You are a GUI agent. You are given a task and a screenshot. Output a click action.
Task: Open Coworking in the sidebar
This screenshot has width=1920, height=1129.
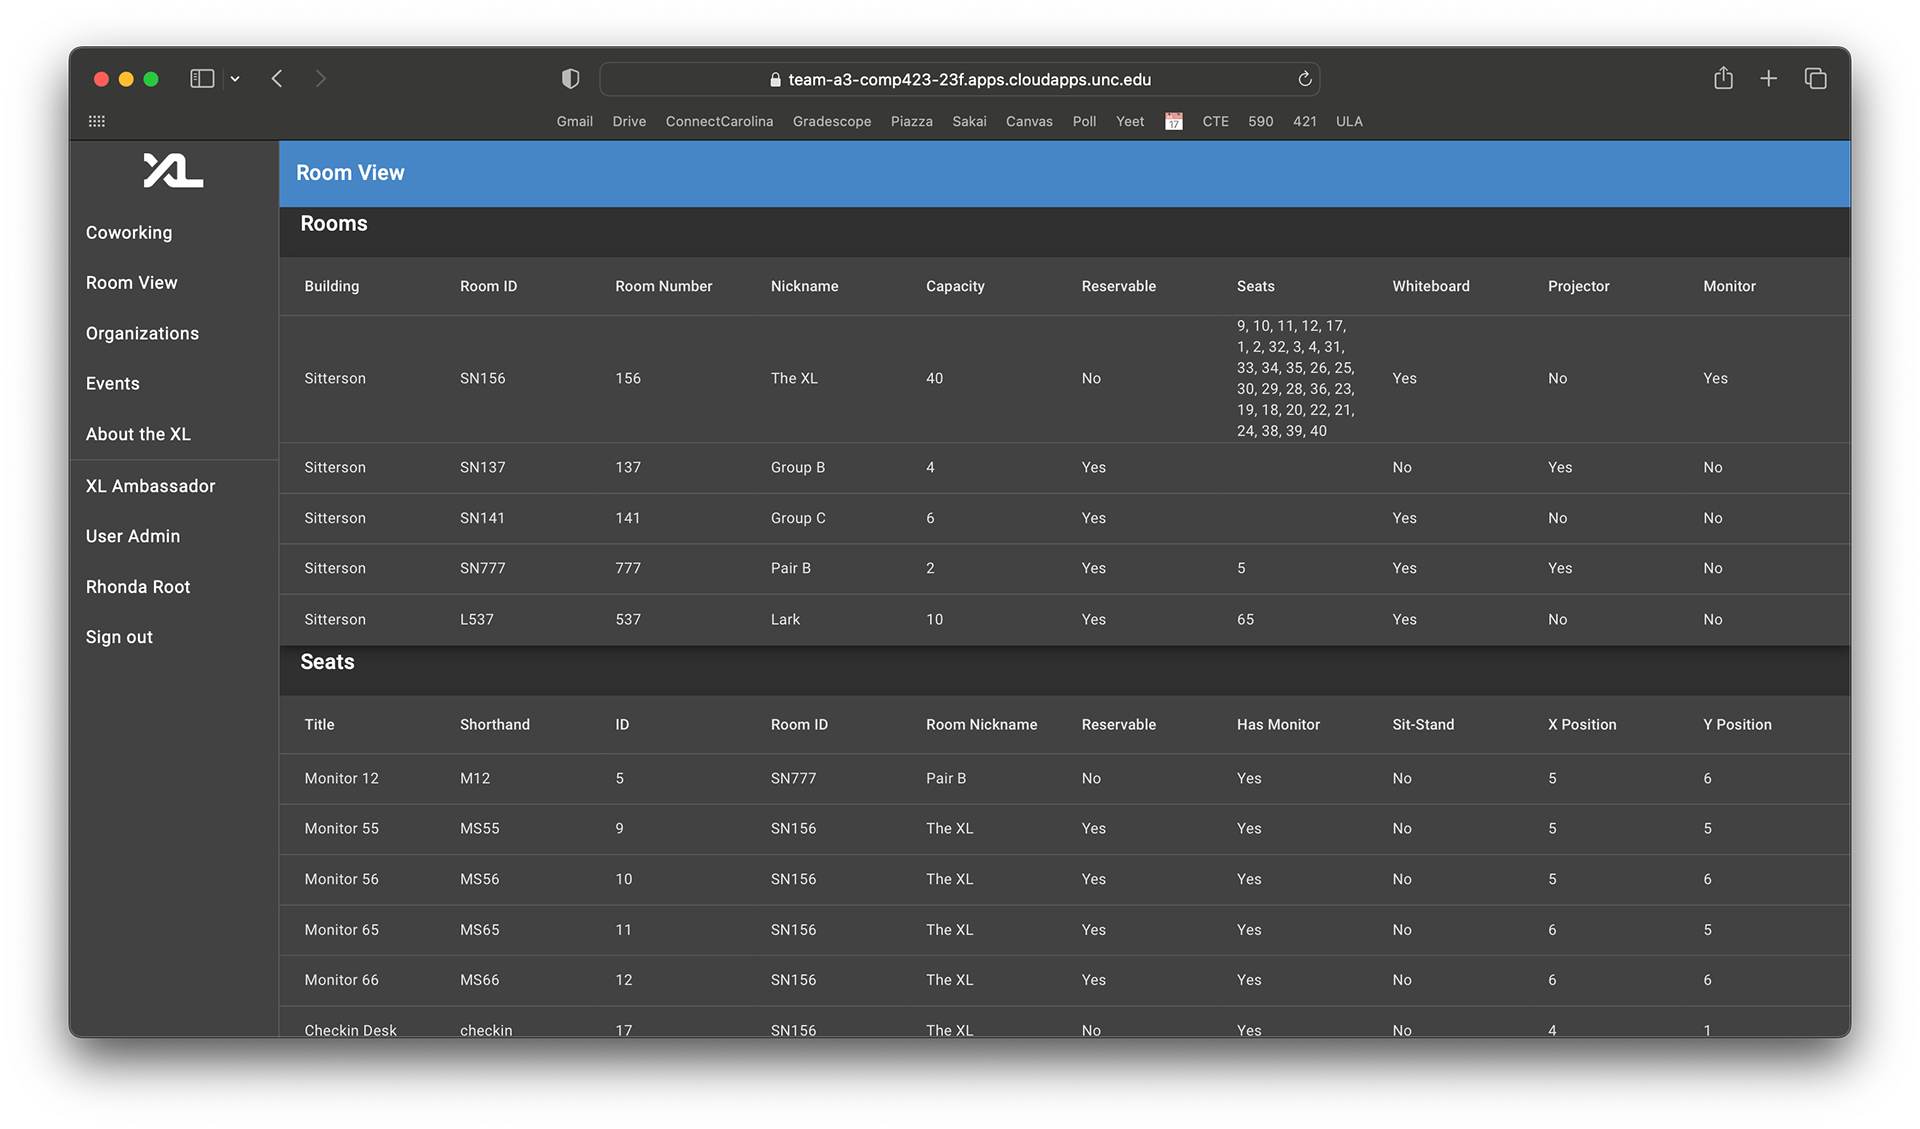(x=129, y=233)
